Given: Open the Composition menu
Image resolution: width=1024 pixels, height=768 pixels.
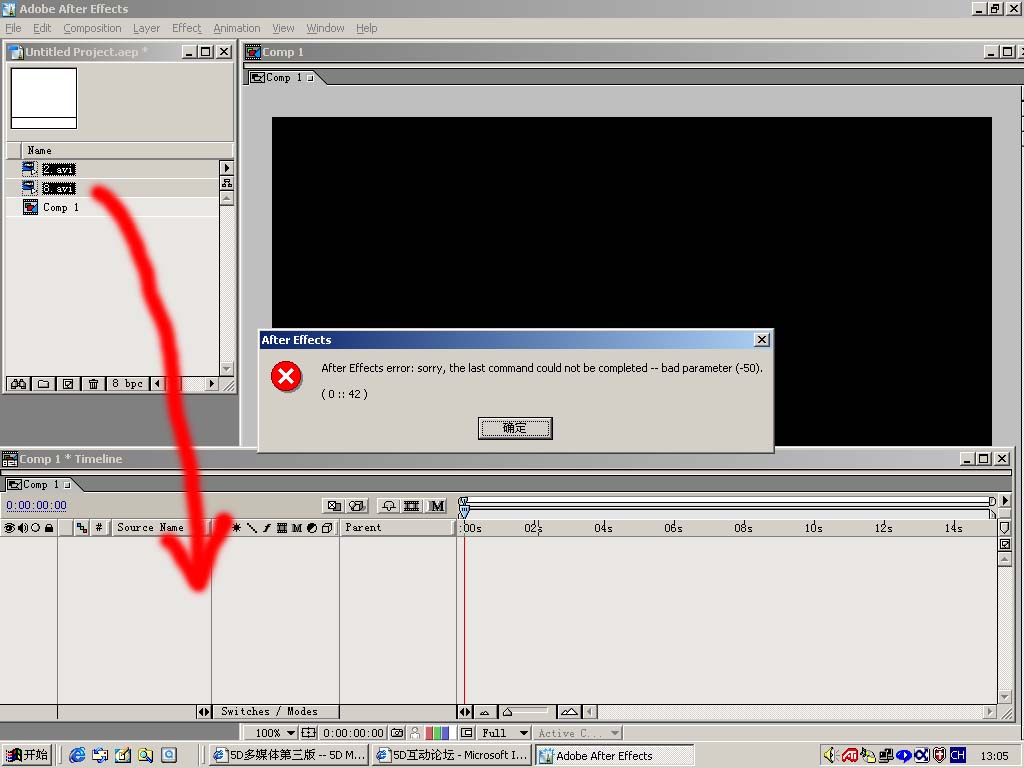Looking at the screenshot, I should [92, 28].
